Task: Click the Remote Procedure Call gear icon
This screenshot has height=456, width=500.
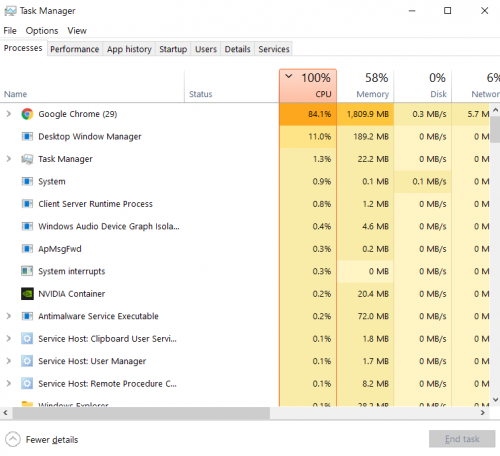Action: (x=27, y=384)
